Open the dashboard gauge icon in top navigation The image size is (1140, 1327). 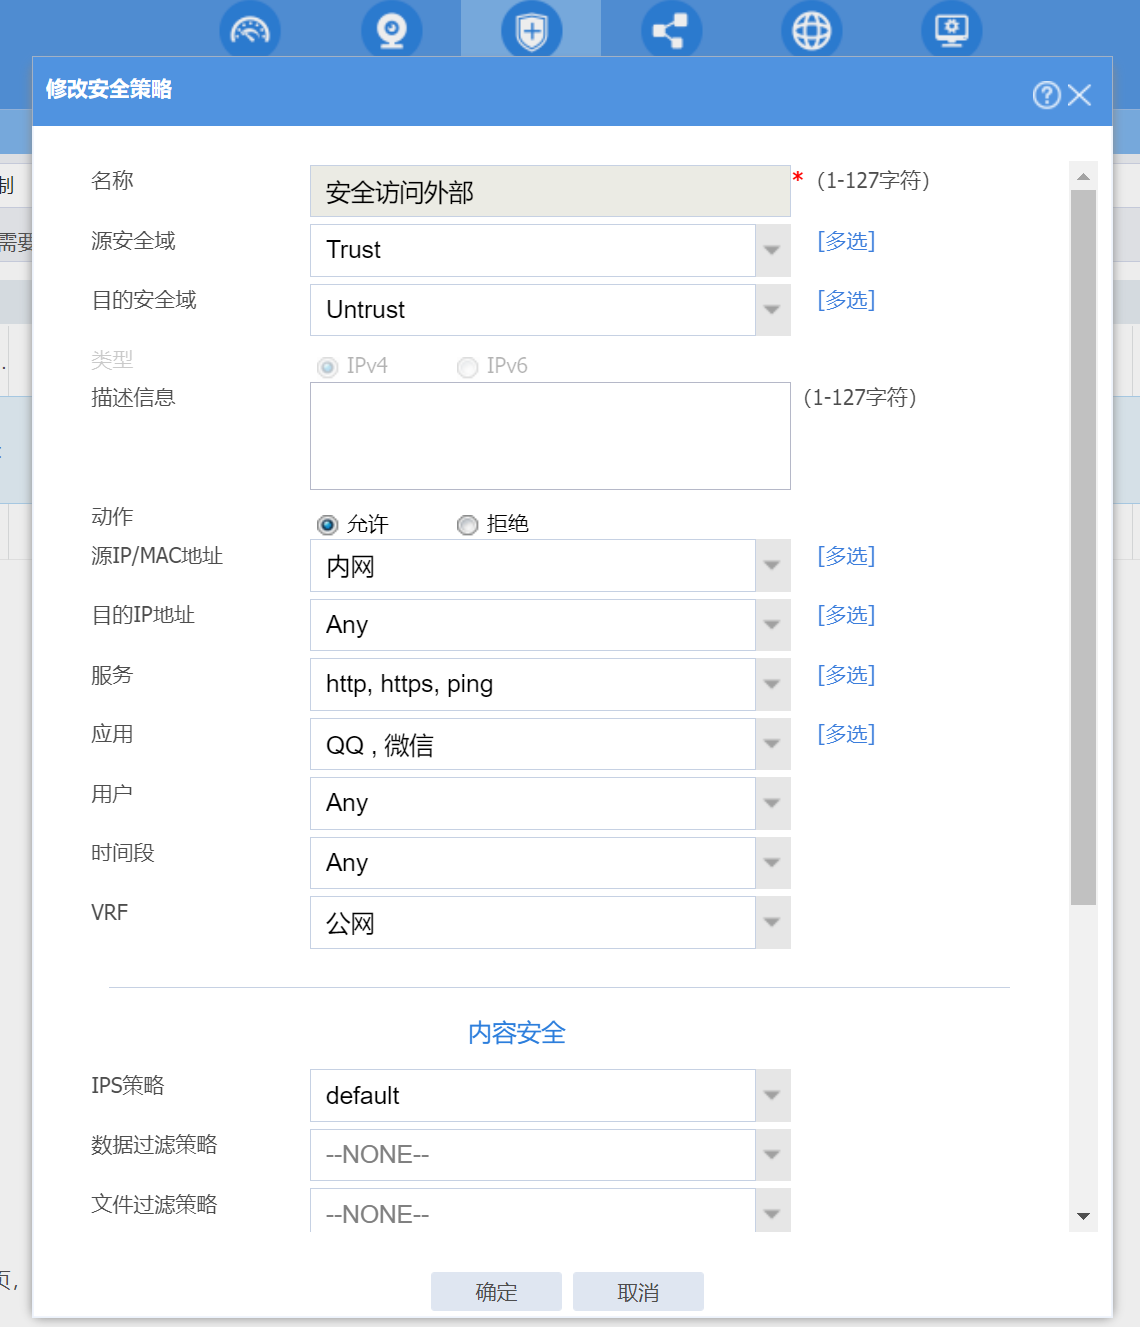click(x=250, y=30)
